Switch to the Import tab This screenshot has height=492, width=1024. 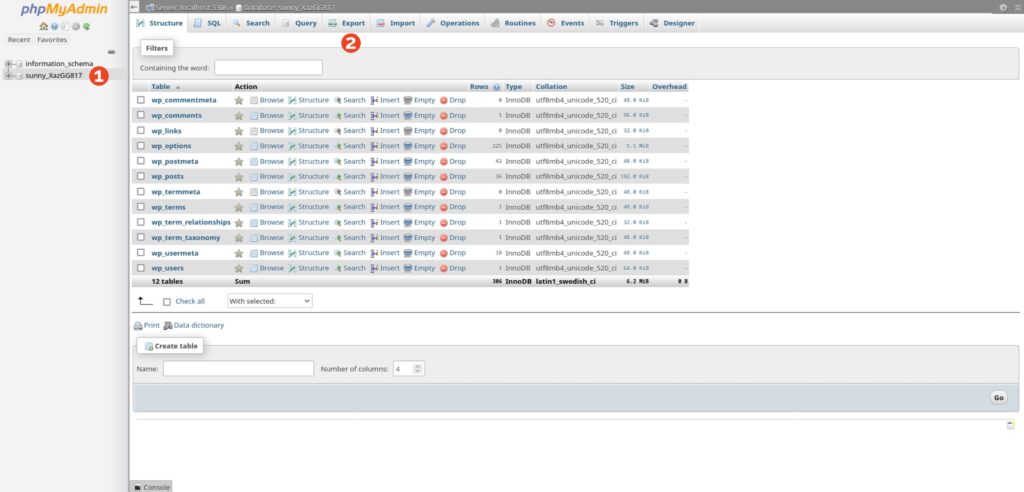pos(396,23)
